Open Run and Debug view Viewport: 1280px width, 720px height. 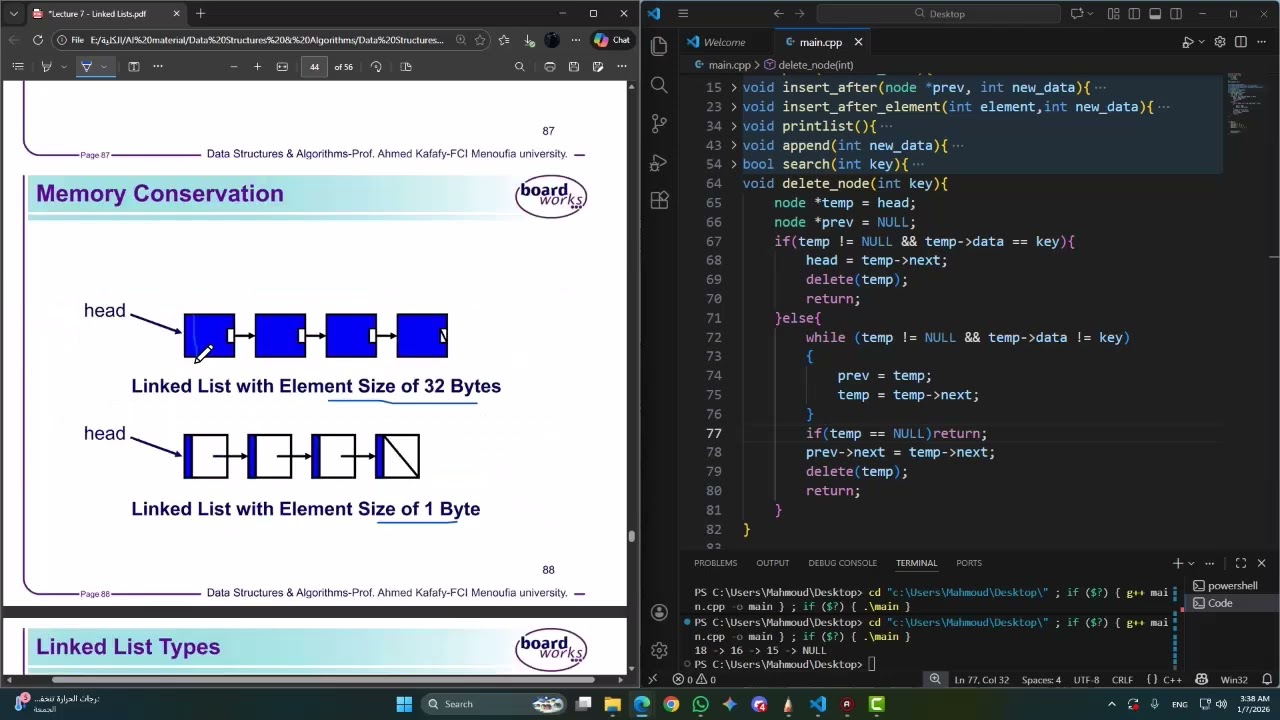click(x=659, y=162)
